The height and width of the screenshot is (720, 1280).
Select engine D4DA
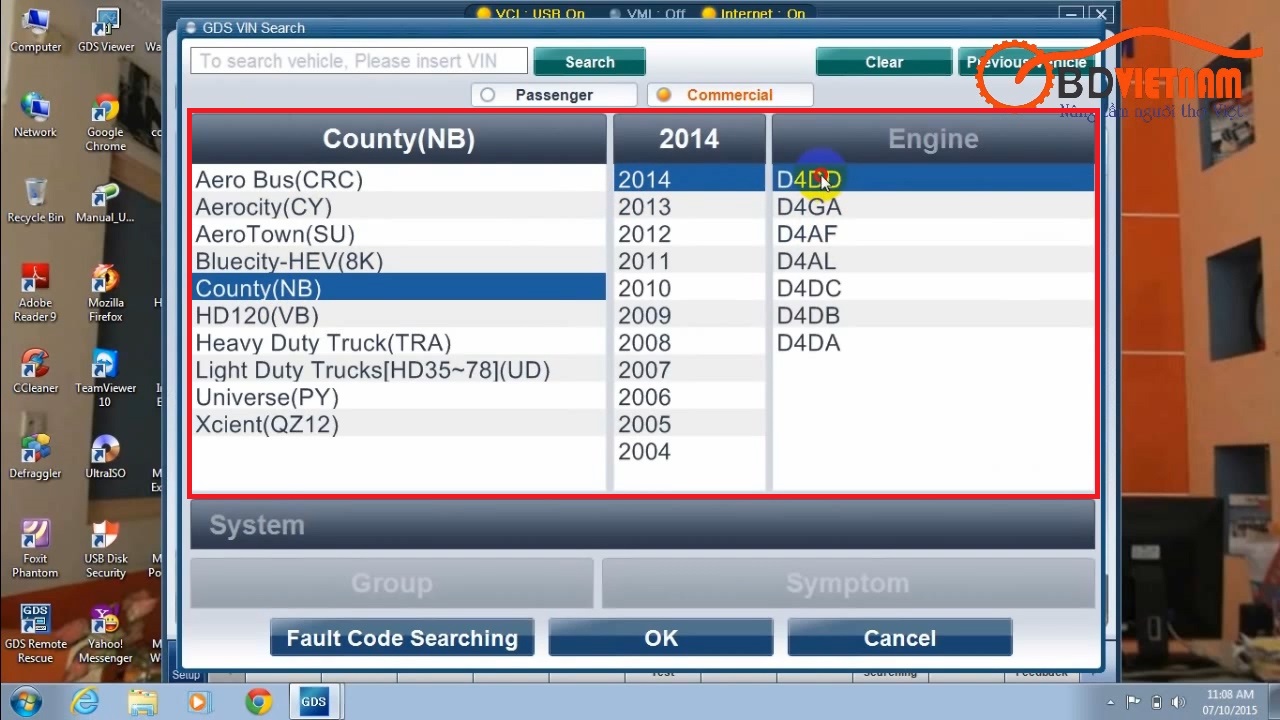(933, 343)
